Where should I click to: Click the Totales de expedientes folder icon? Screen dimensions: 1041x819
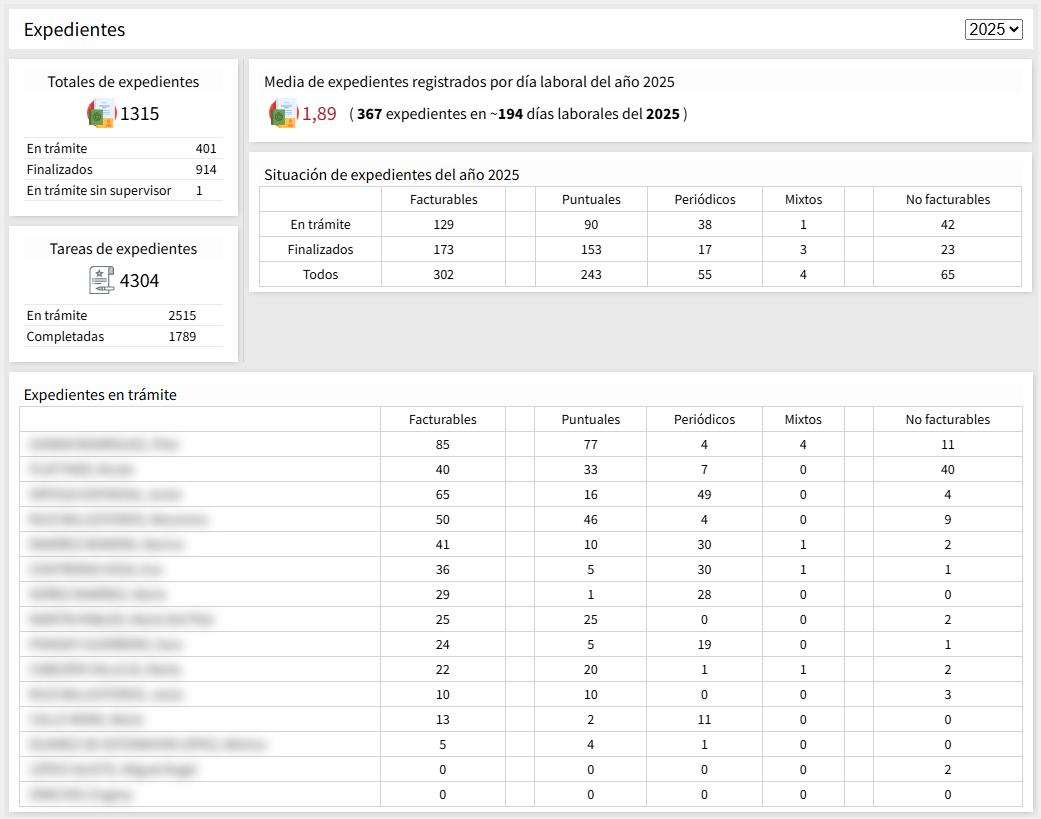(x=102, y=114)
